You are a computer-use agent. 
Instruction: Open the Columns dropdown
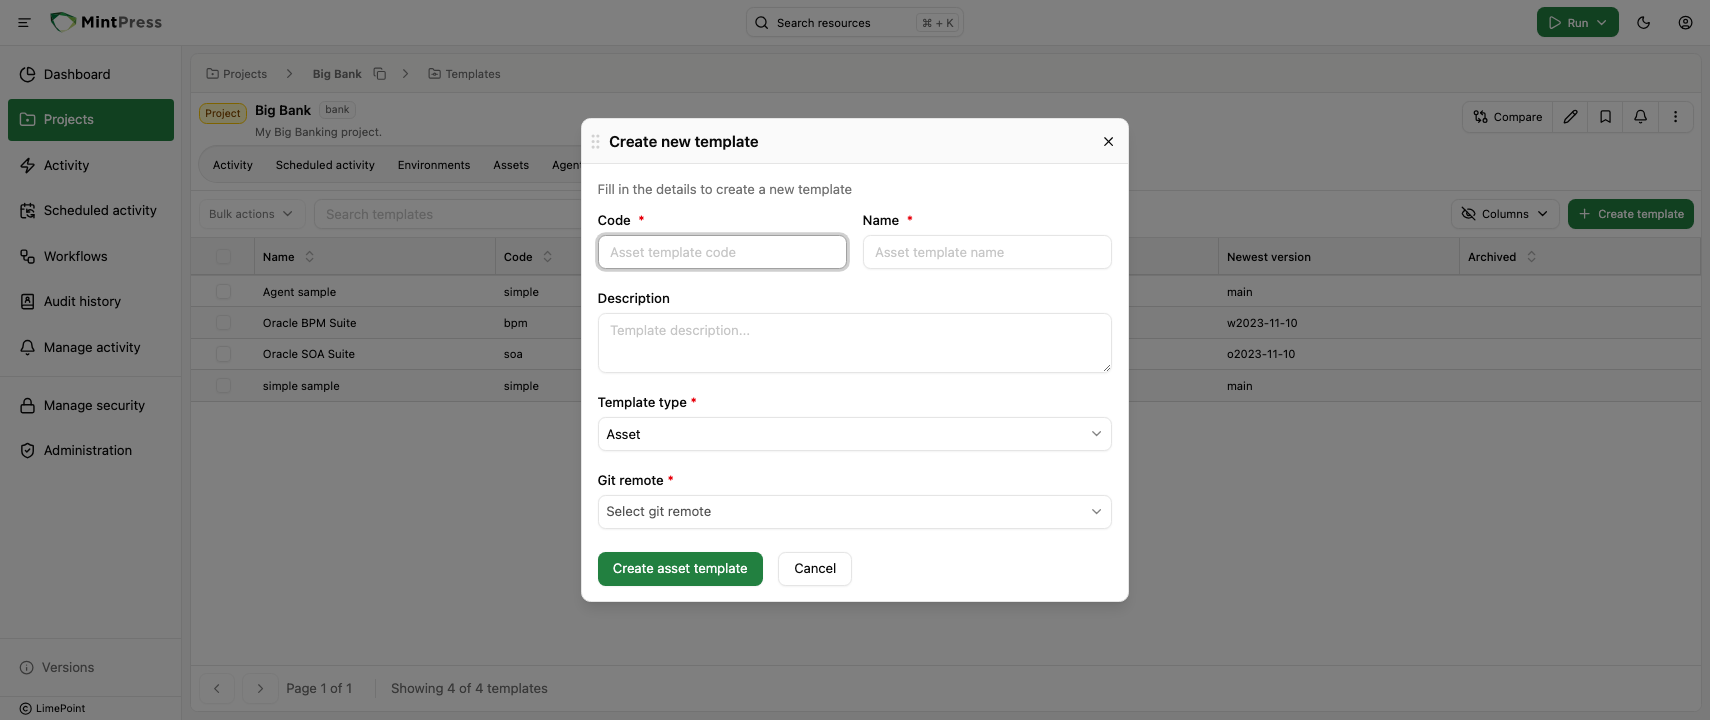click(1505, 214)
